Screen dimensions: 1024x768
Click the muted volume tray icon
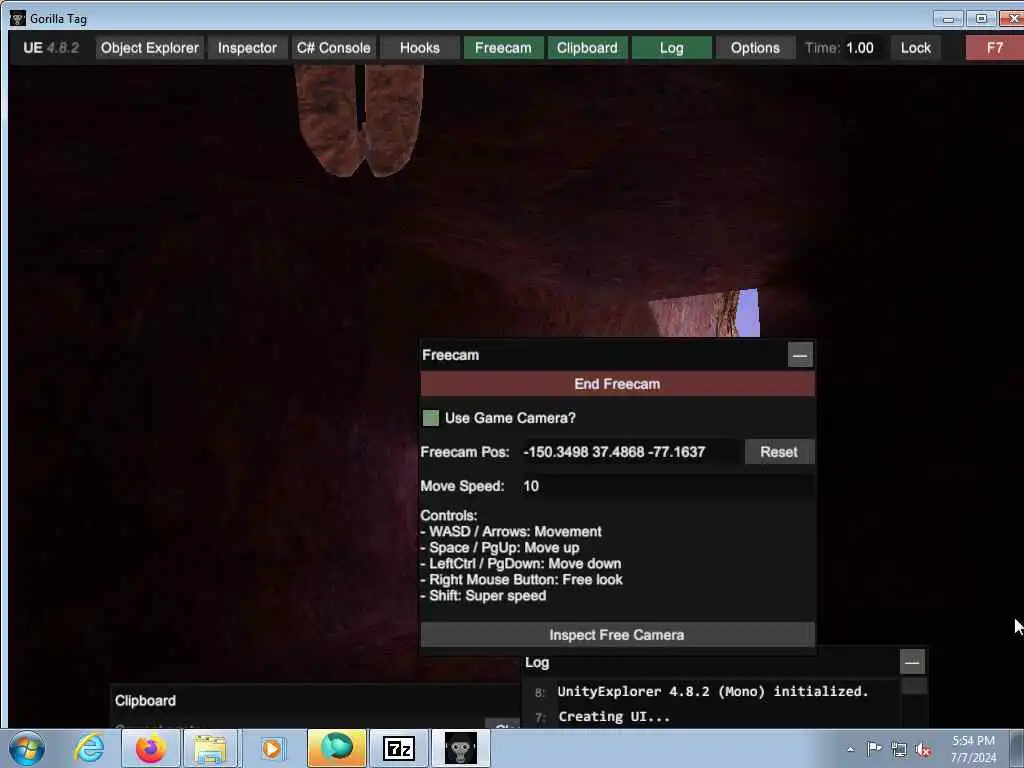(x=923, y=749)
